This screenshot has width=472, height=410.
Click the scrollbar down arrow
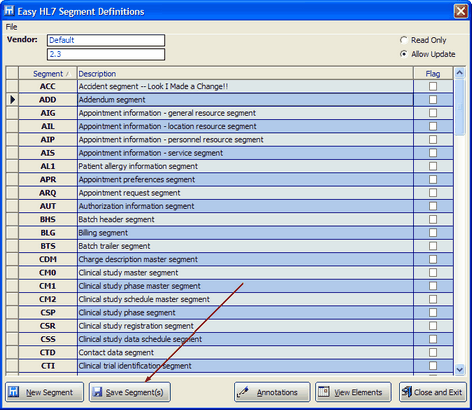pos(460,369)
